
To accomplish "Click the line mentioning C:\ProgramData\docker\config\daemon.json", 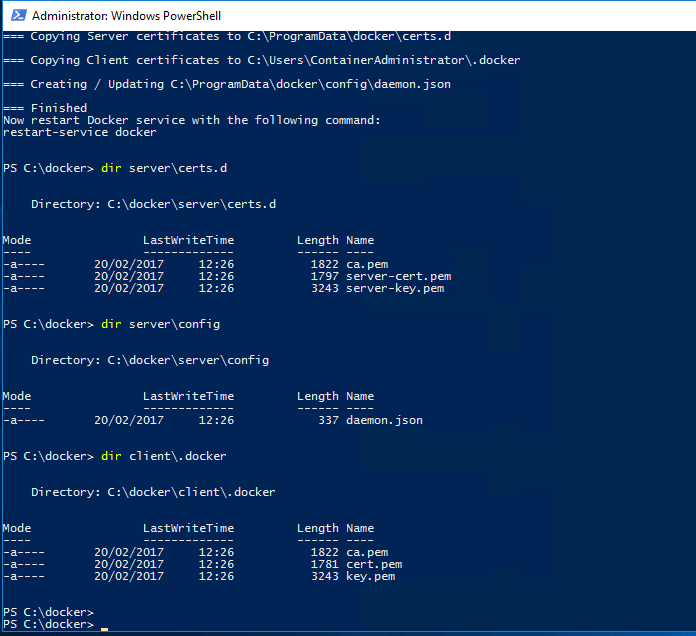I will (x=226, y=84).
